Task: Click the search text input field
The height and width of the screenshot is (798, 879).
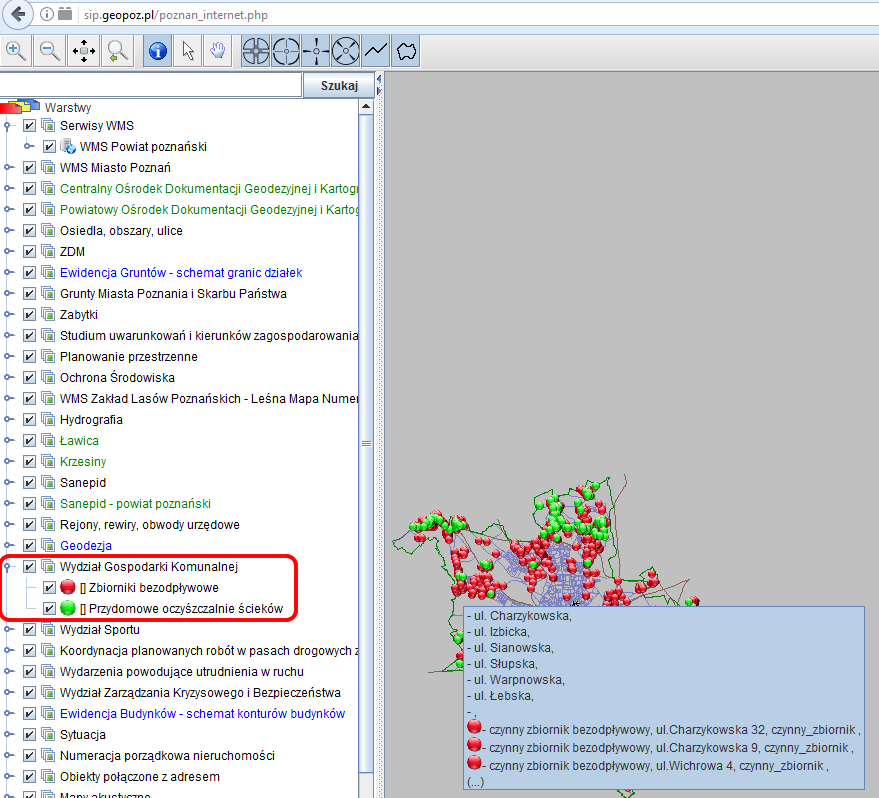Action: pos(150,86)
